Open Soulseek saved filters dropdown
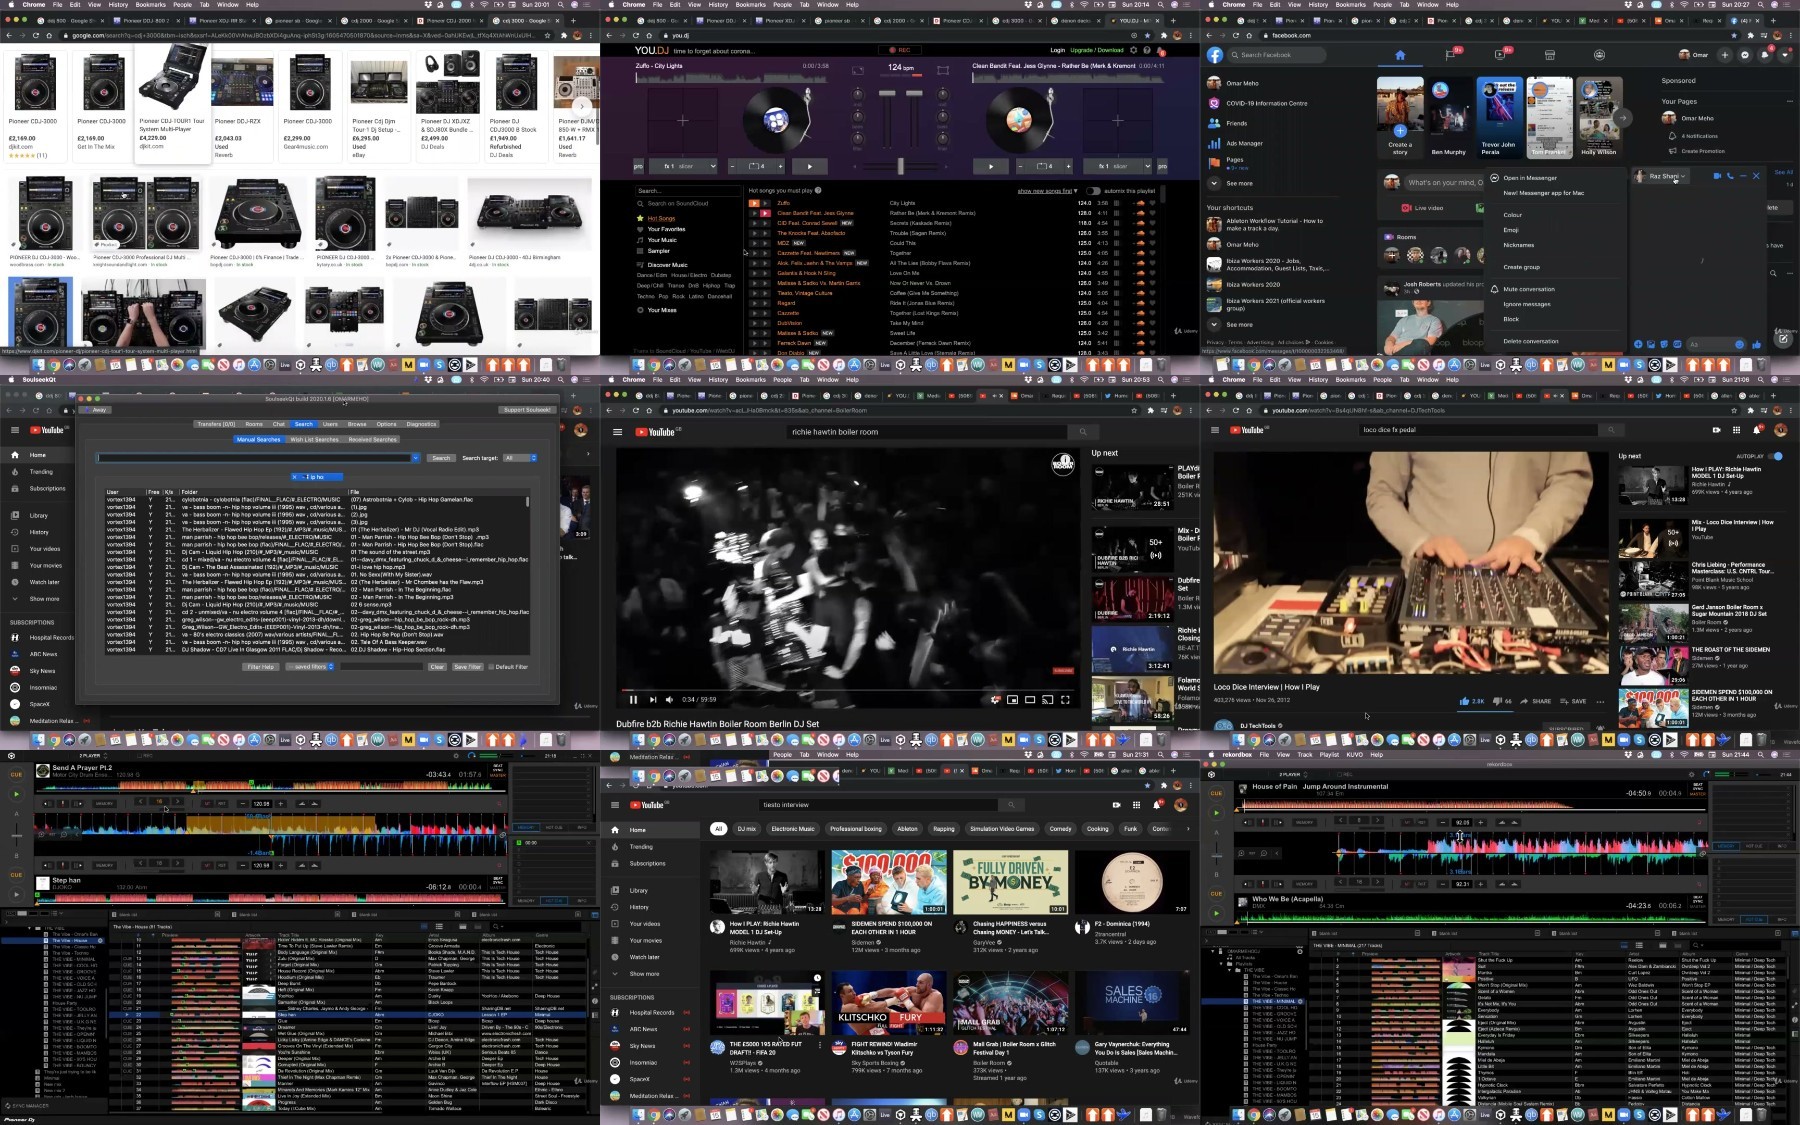Viewport: 1800px width, 1125px height. coord(310,666)
